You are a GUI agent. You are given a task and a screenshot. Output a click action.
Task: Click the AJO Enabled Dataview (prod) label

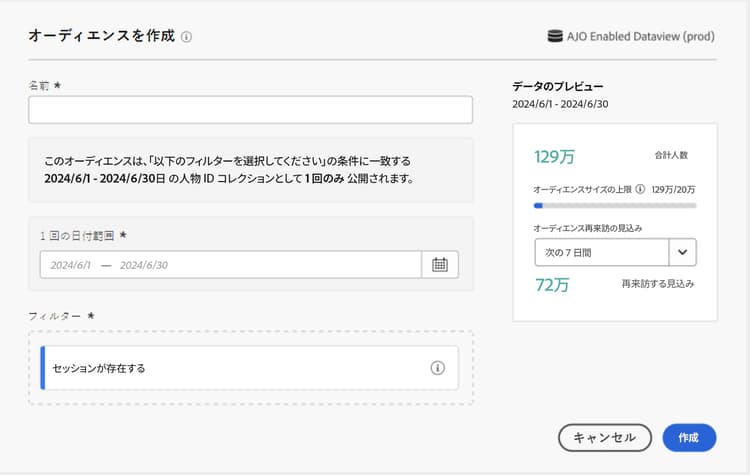pyautogui.click(x=640, y=36)
